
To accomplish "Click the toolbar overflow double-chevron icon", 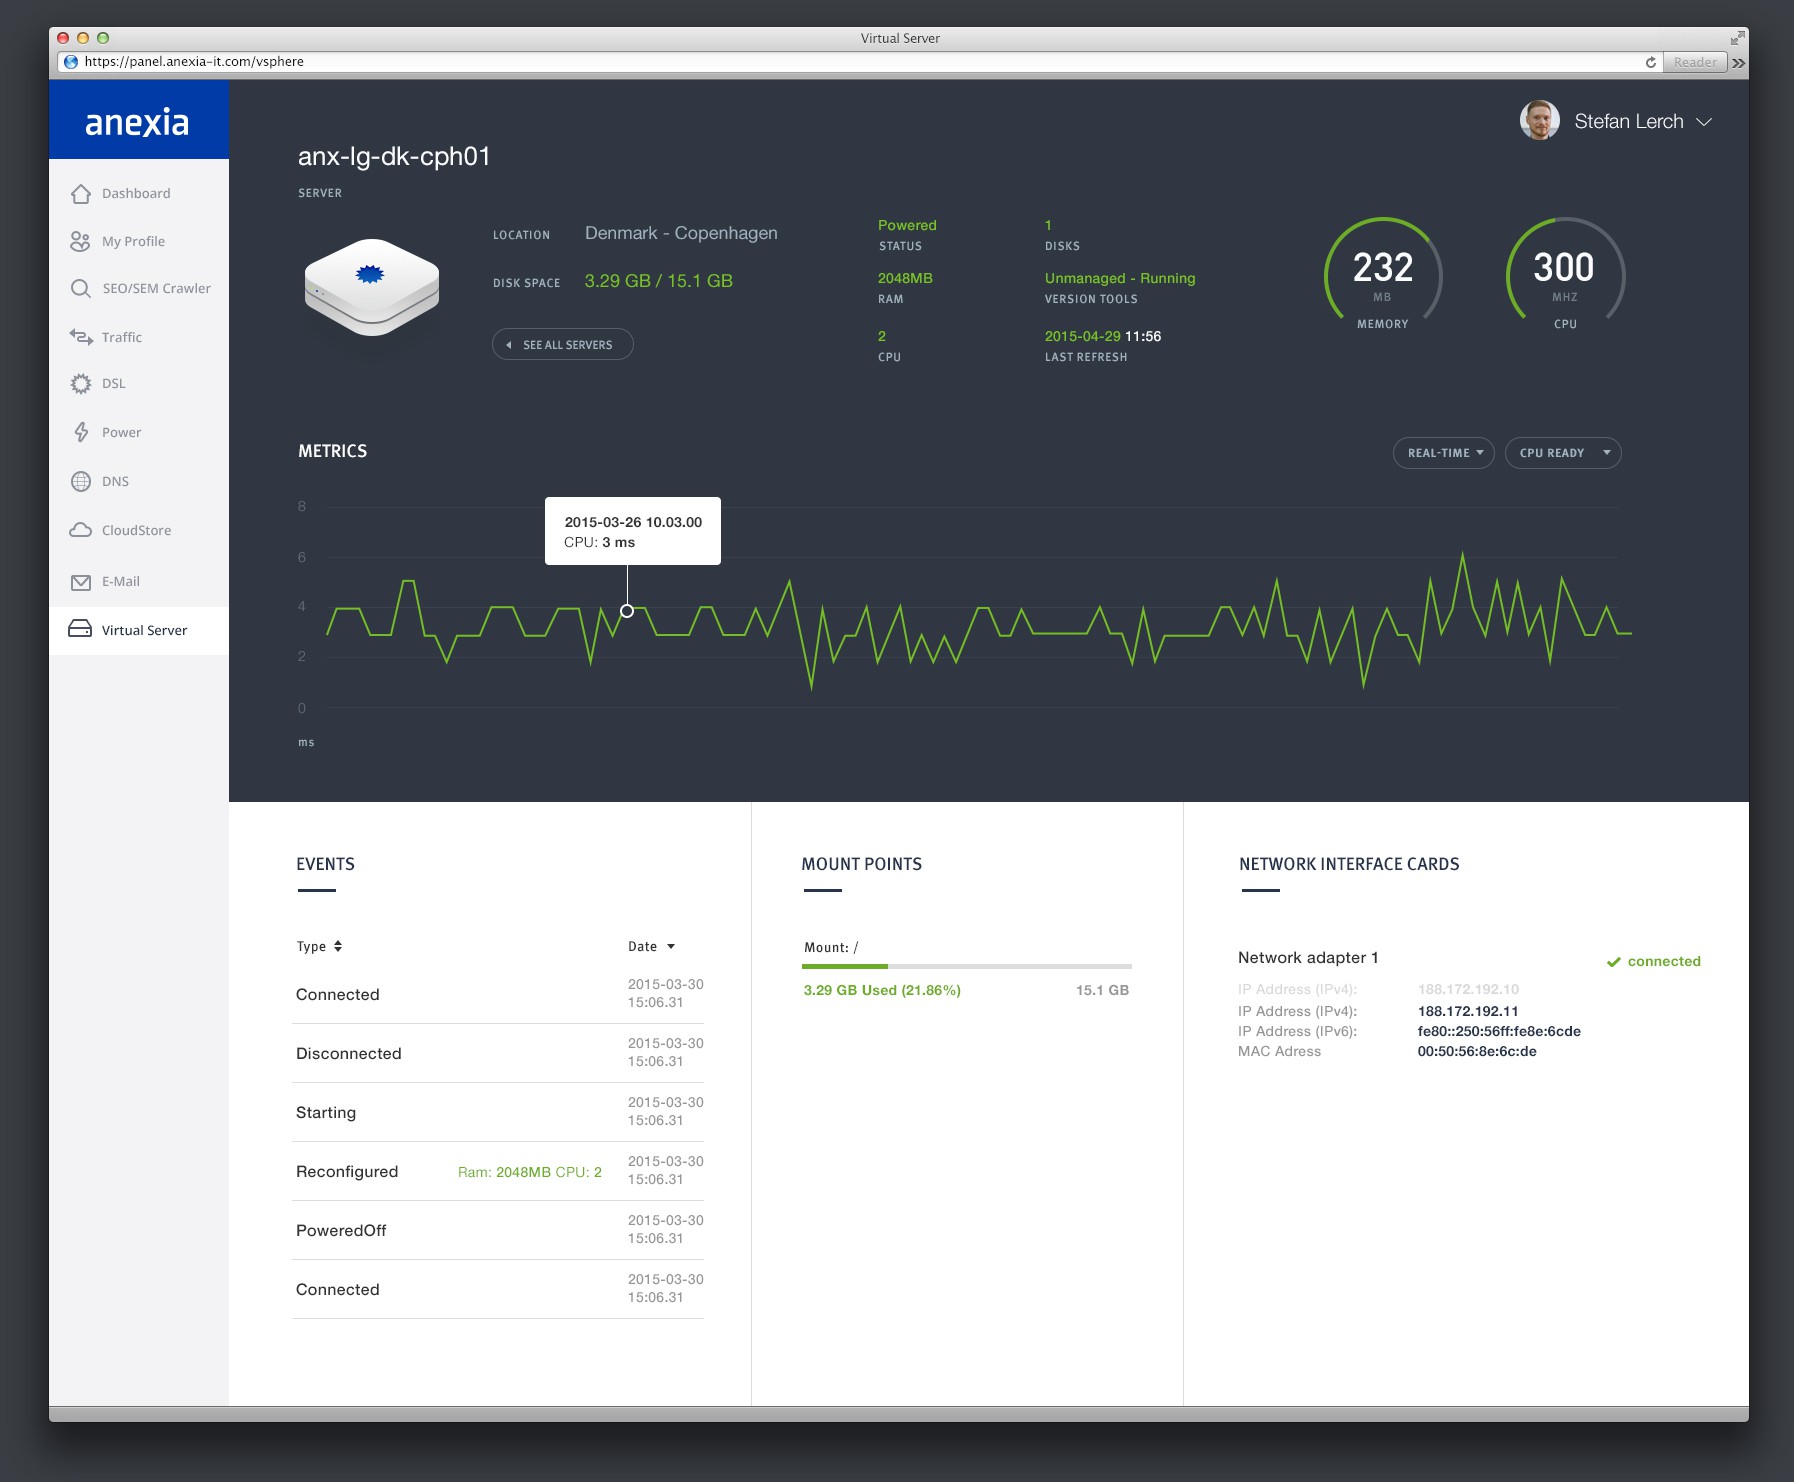I will tap(1739, 62).
